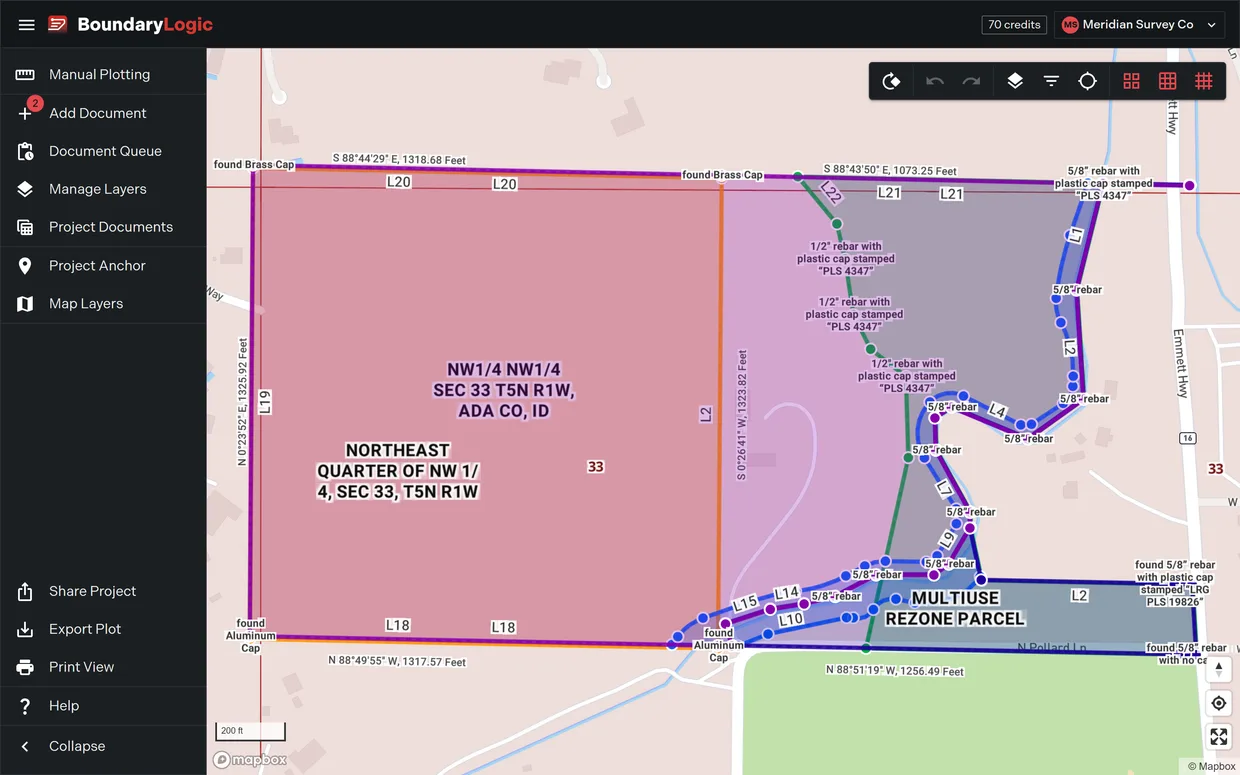Open the hamburger menu
Image resolution: width=1240 pixels, height=775 pixels.
pos(27,24)
